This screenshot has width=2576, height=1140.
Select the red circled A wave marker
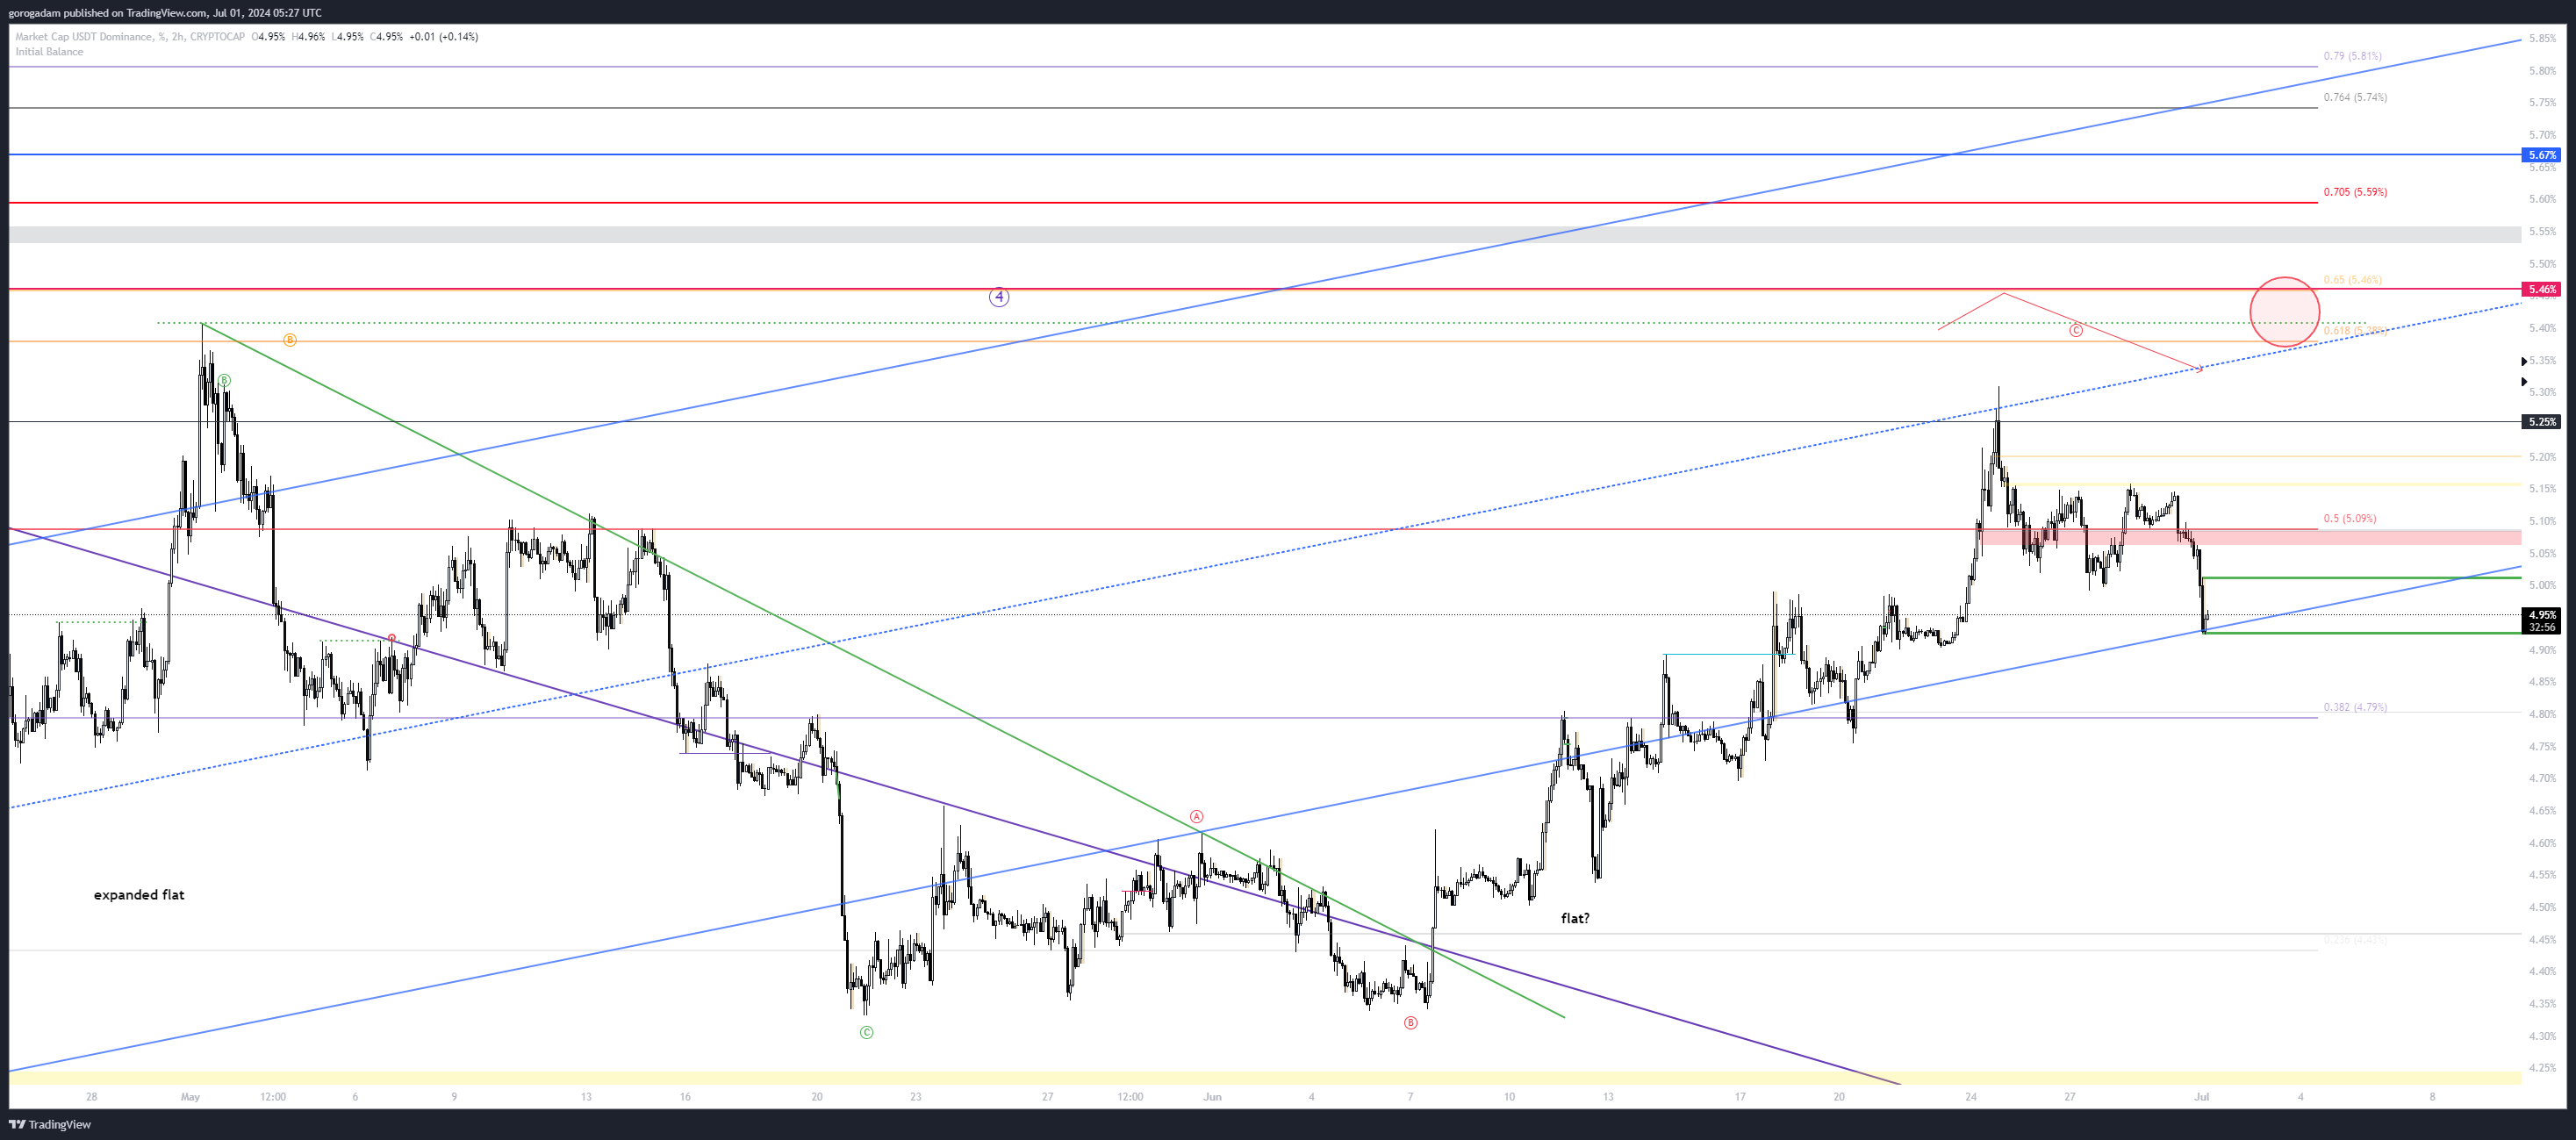1196,817
